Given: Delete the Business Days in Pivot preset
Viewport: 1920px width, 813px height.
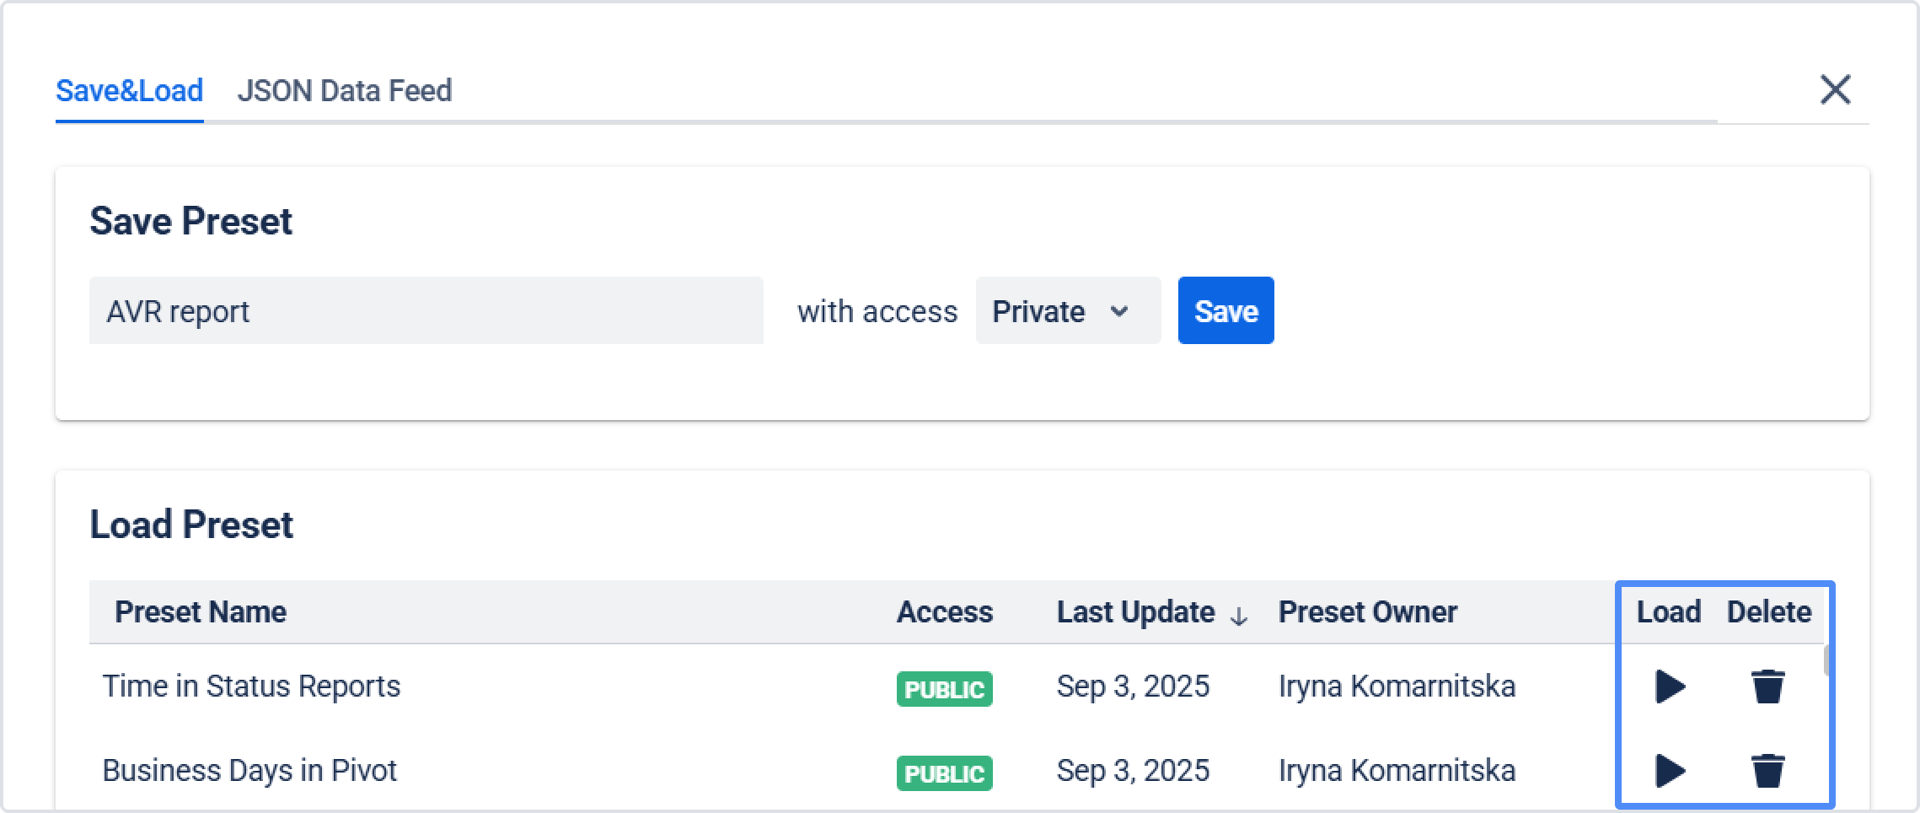Looking at the screenshot, I should pos(1767,771).
